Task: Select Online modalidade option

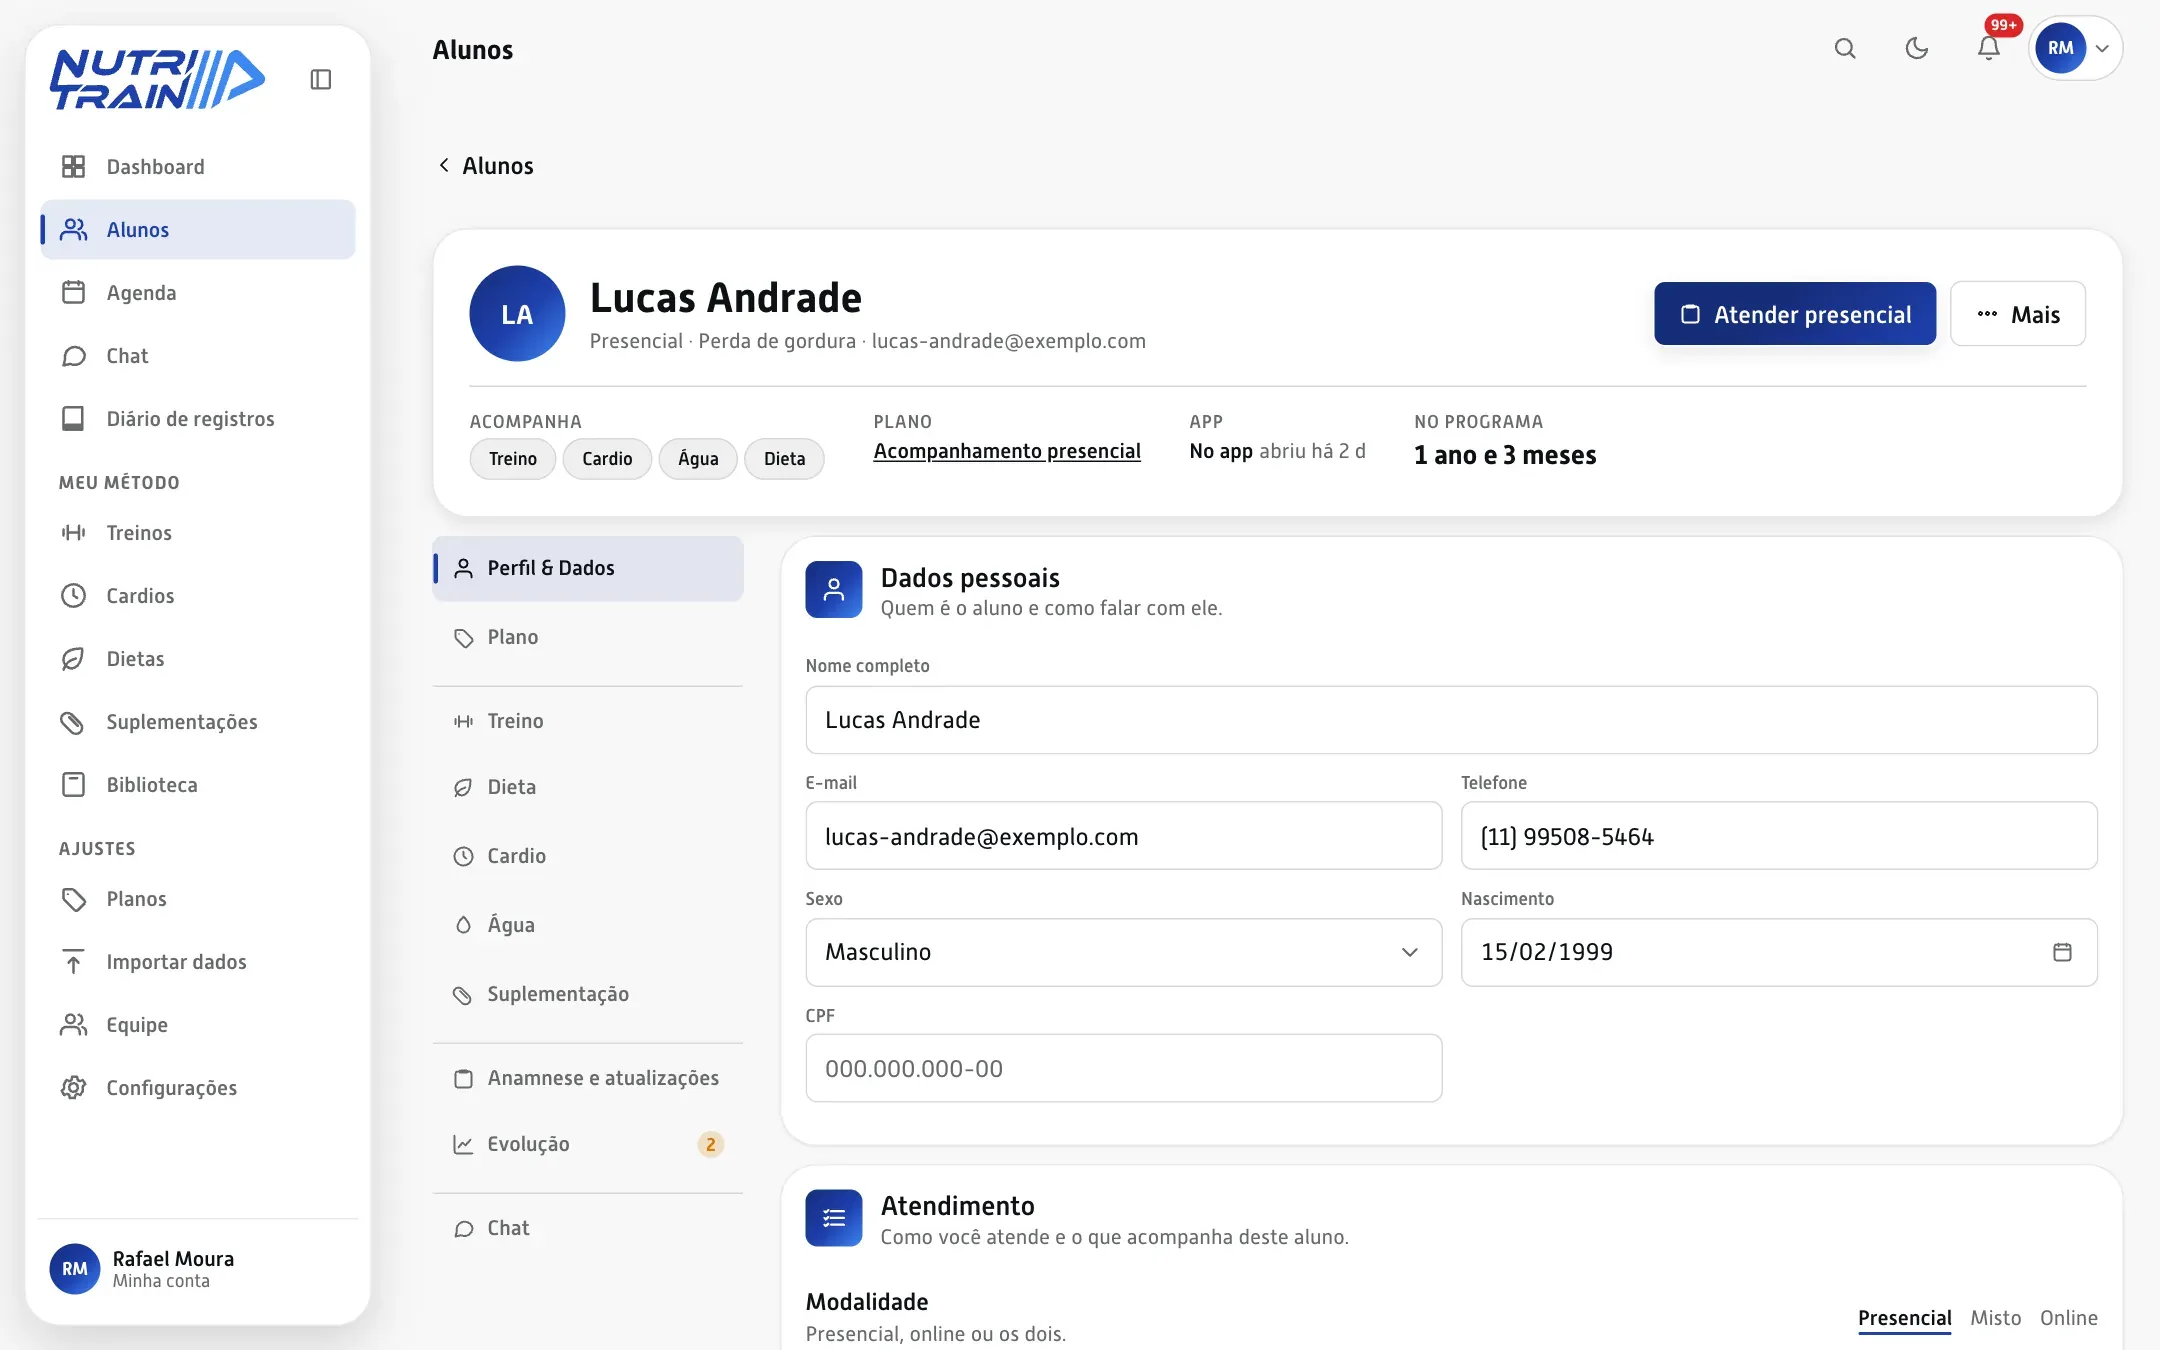Action: [x=2069, y=1318]
